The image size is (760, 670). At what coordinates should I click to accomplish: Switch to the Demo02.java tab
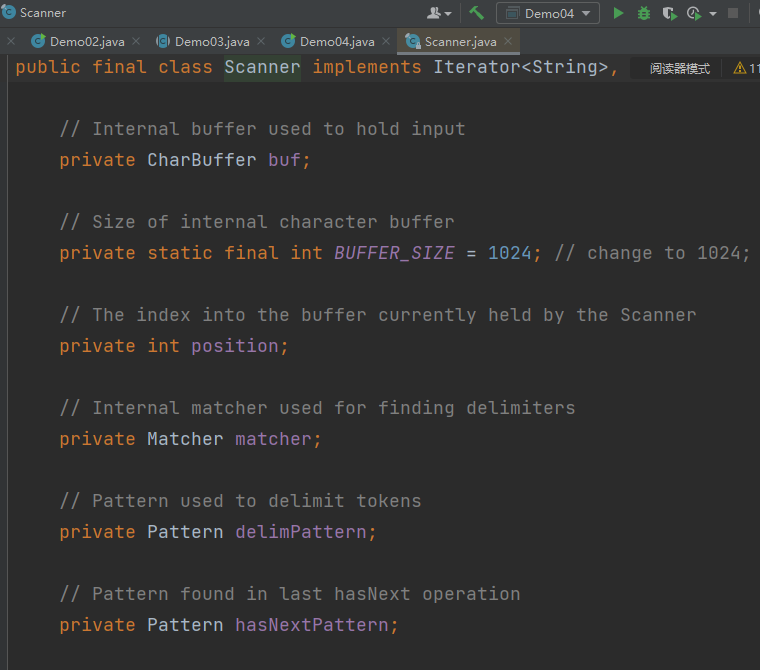pyautogui.click(x=87, y=42)
